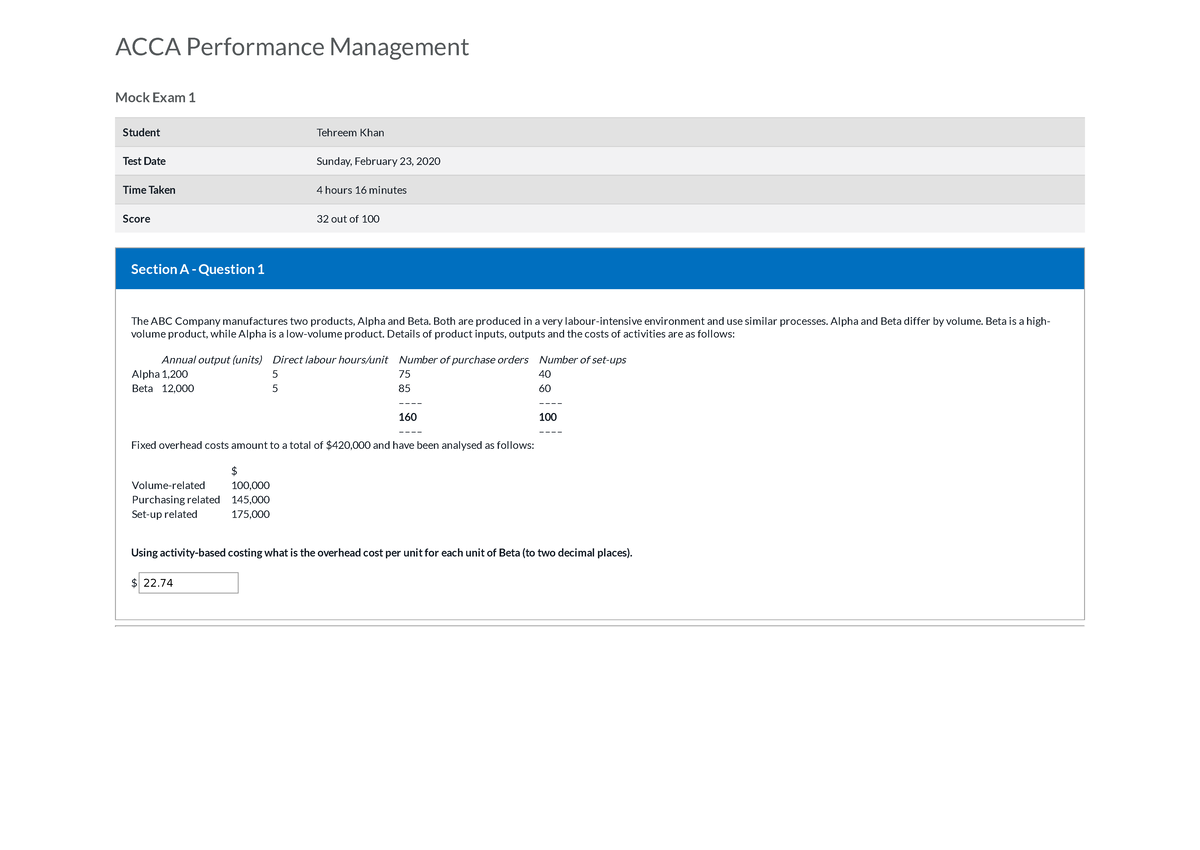This screenshot has height=850, width=1200.
Task: Select Beta's annual output '12,000'
Action: [178, 388]
